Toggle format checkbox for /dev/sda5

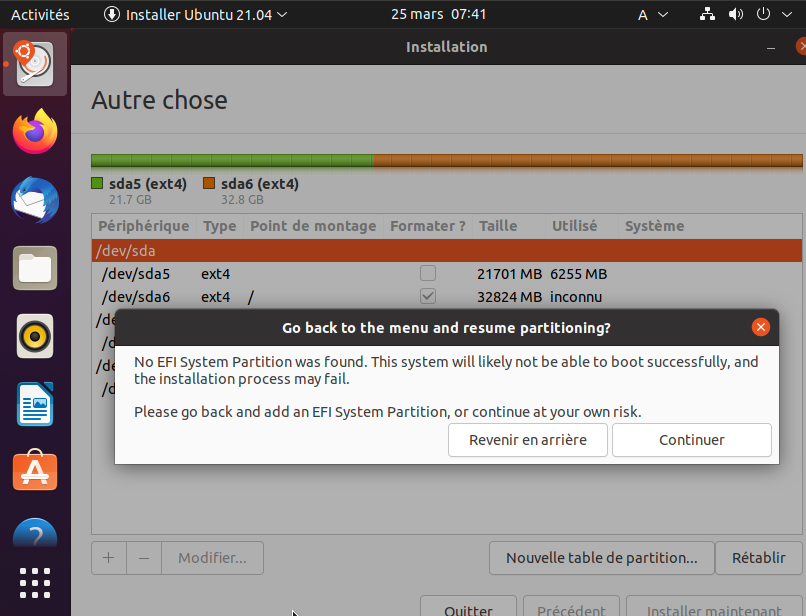(x=428, y=273)
